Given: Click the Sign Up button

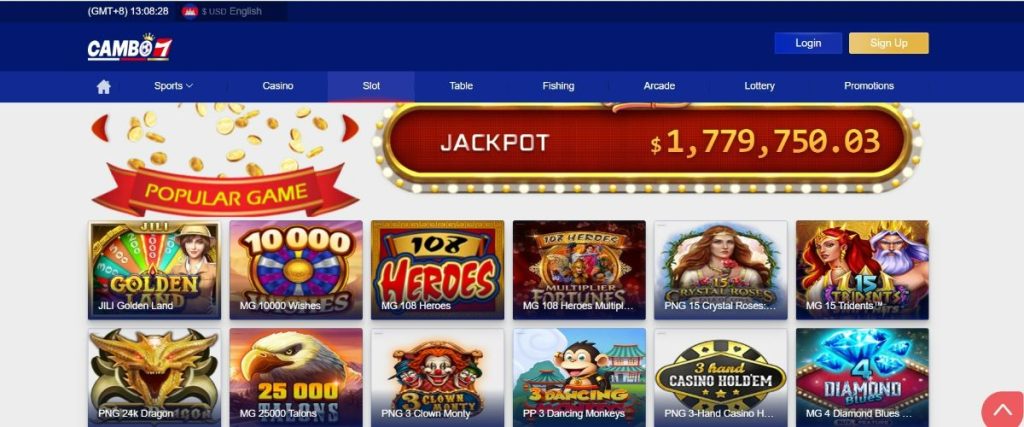Looking at the screenshot, I should [889, 43].
